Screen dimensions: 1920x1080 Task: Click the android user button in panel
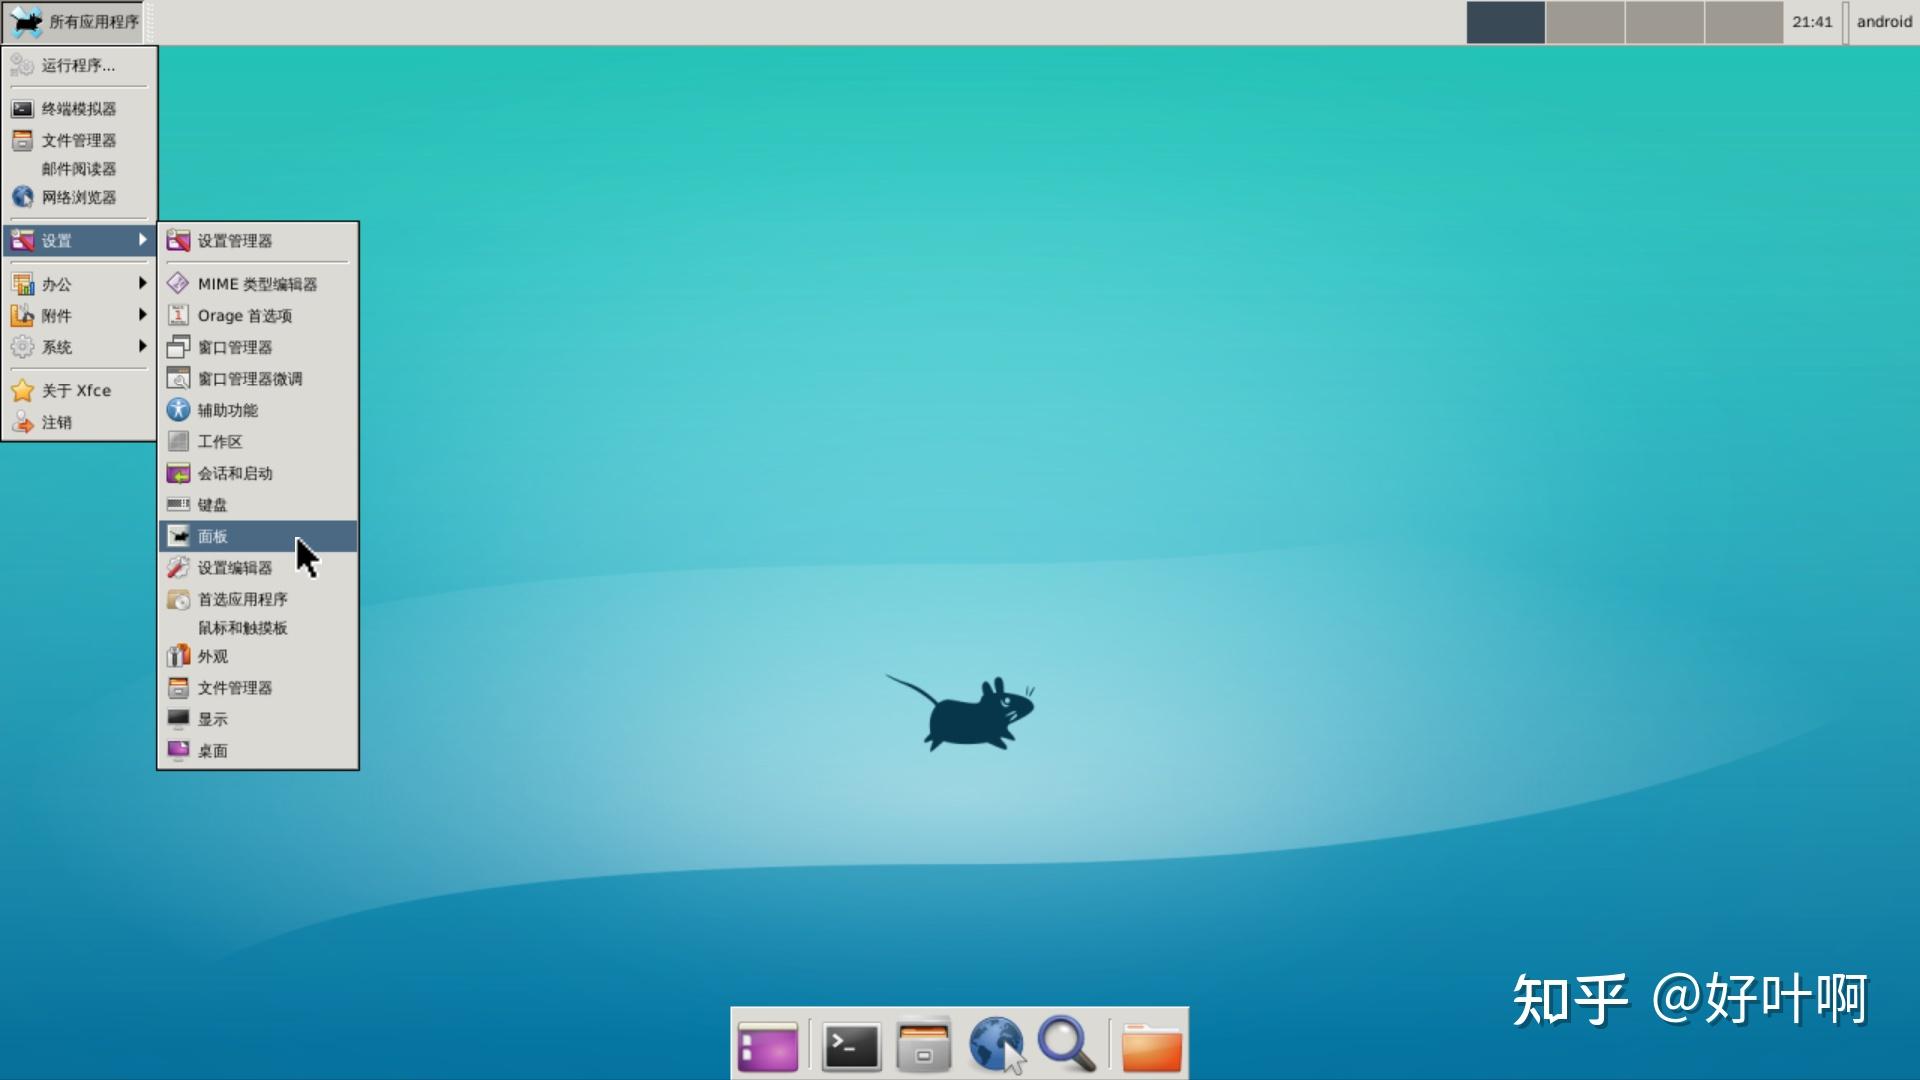[x=1883, y=22]
